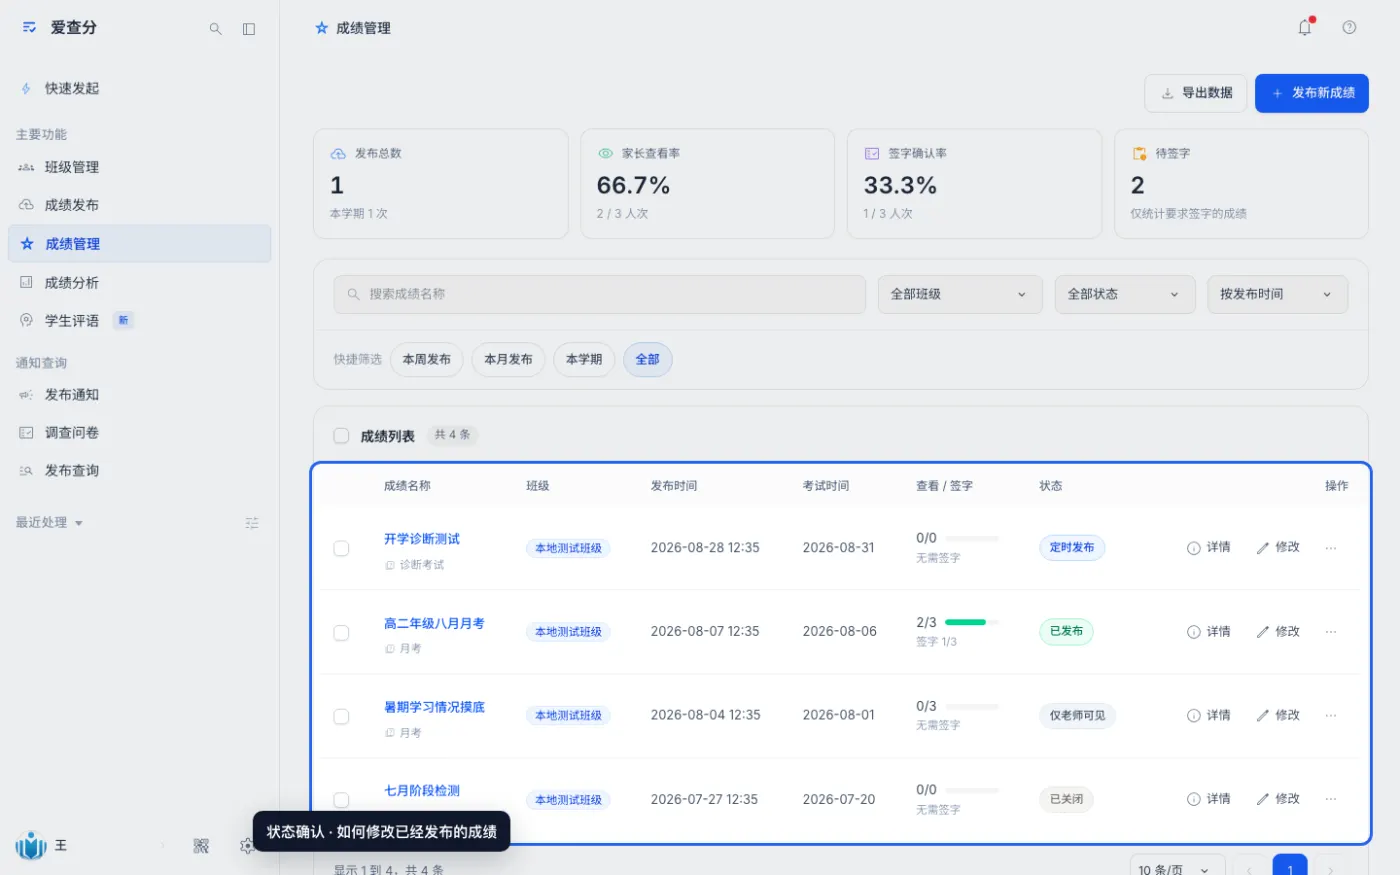Select the 本周发布 quick filter
The width and height of the screenshot is (1400, 875).
click(427, 359)
